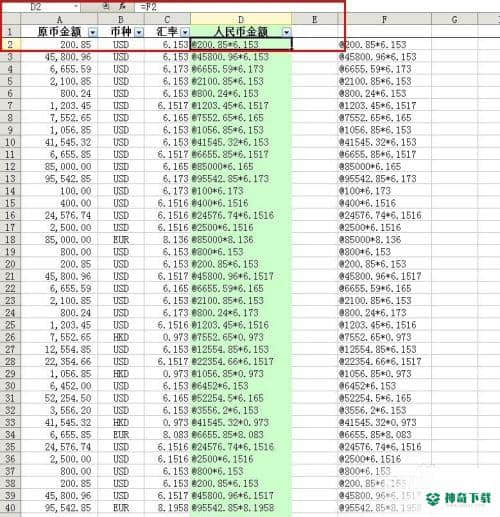The image size is (500, 517).
Task: Open the 币种 filter dropdown
Action: [x=139, y=32]
